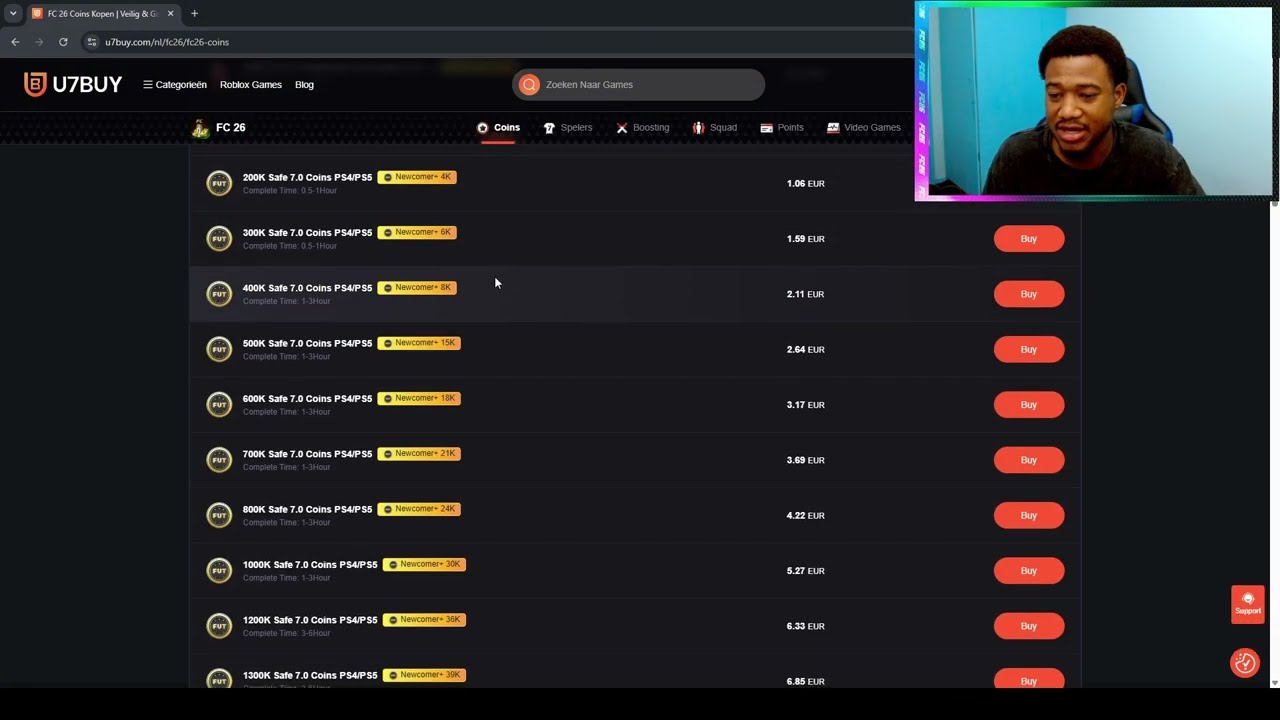Click the FUT coin icon for 1000K
This screenshot has height=720, width=1280.
tap(219, 570)
